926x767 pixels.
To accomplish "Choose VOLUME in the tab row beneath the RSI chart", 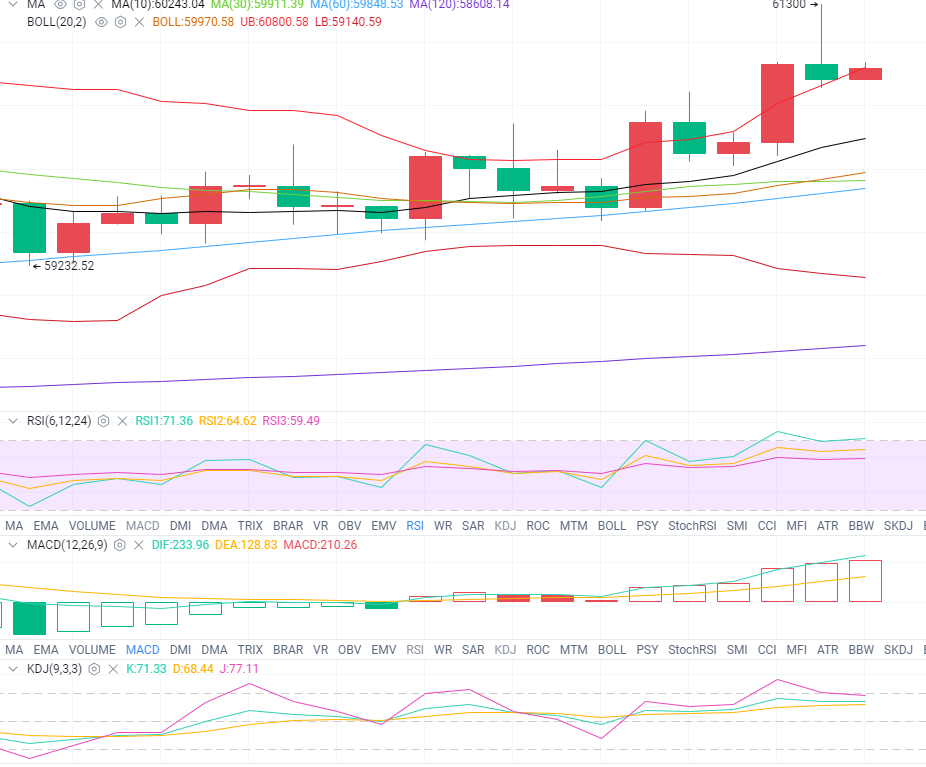I will 92,526.
